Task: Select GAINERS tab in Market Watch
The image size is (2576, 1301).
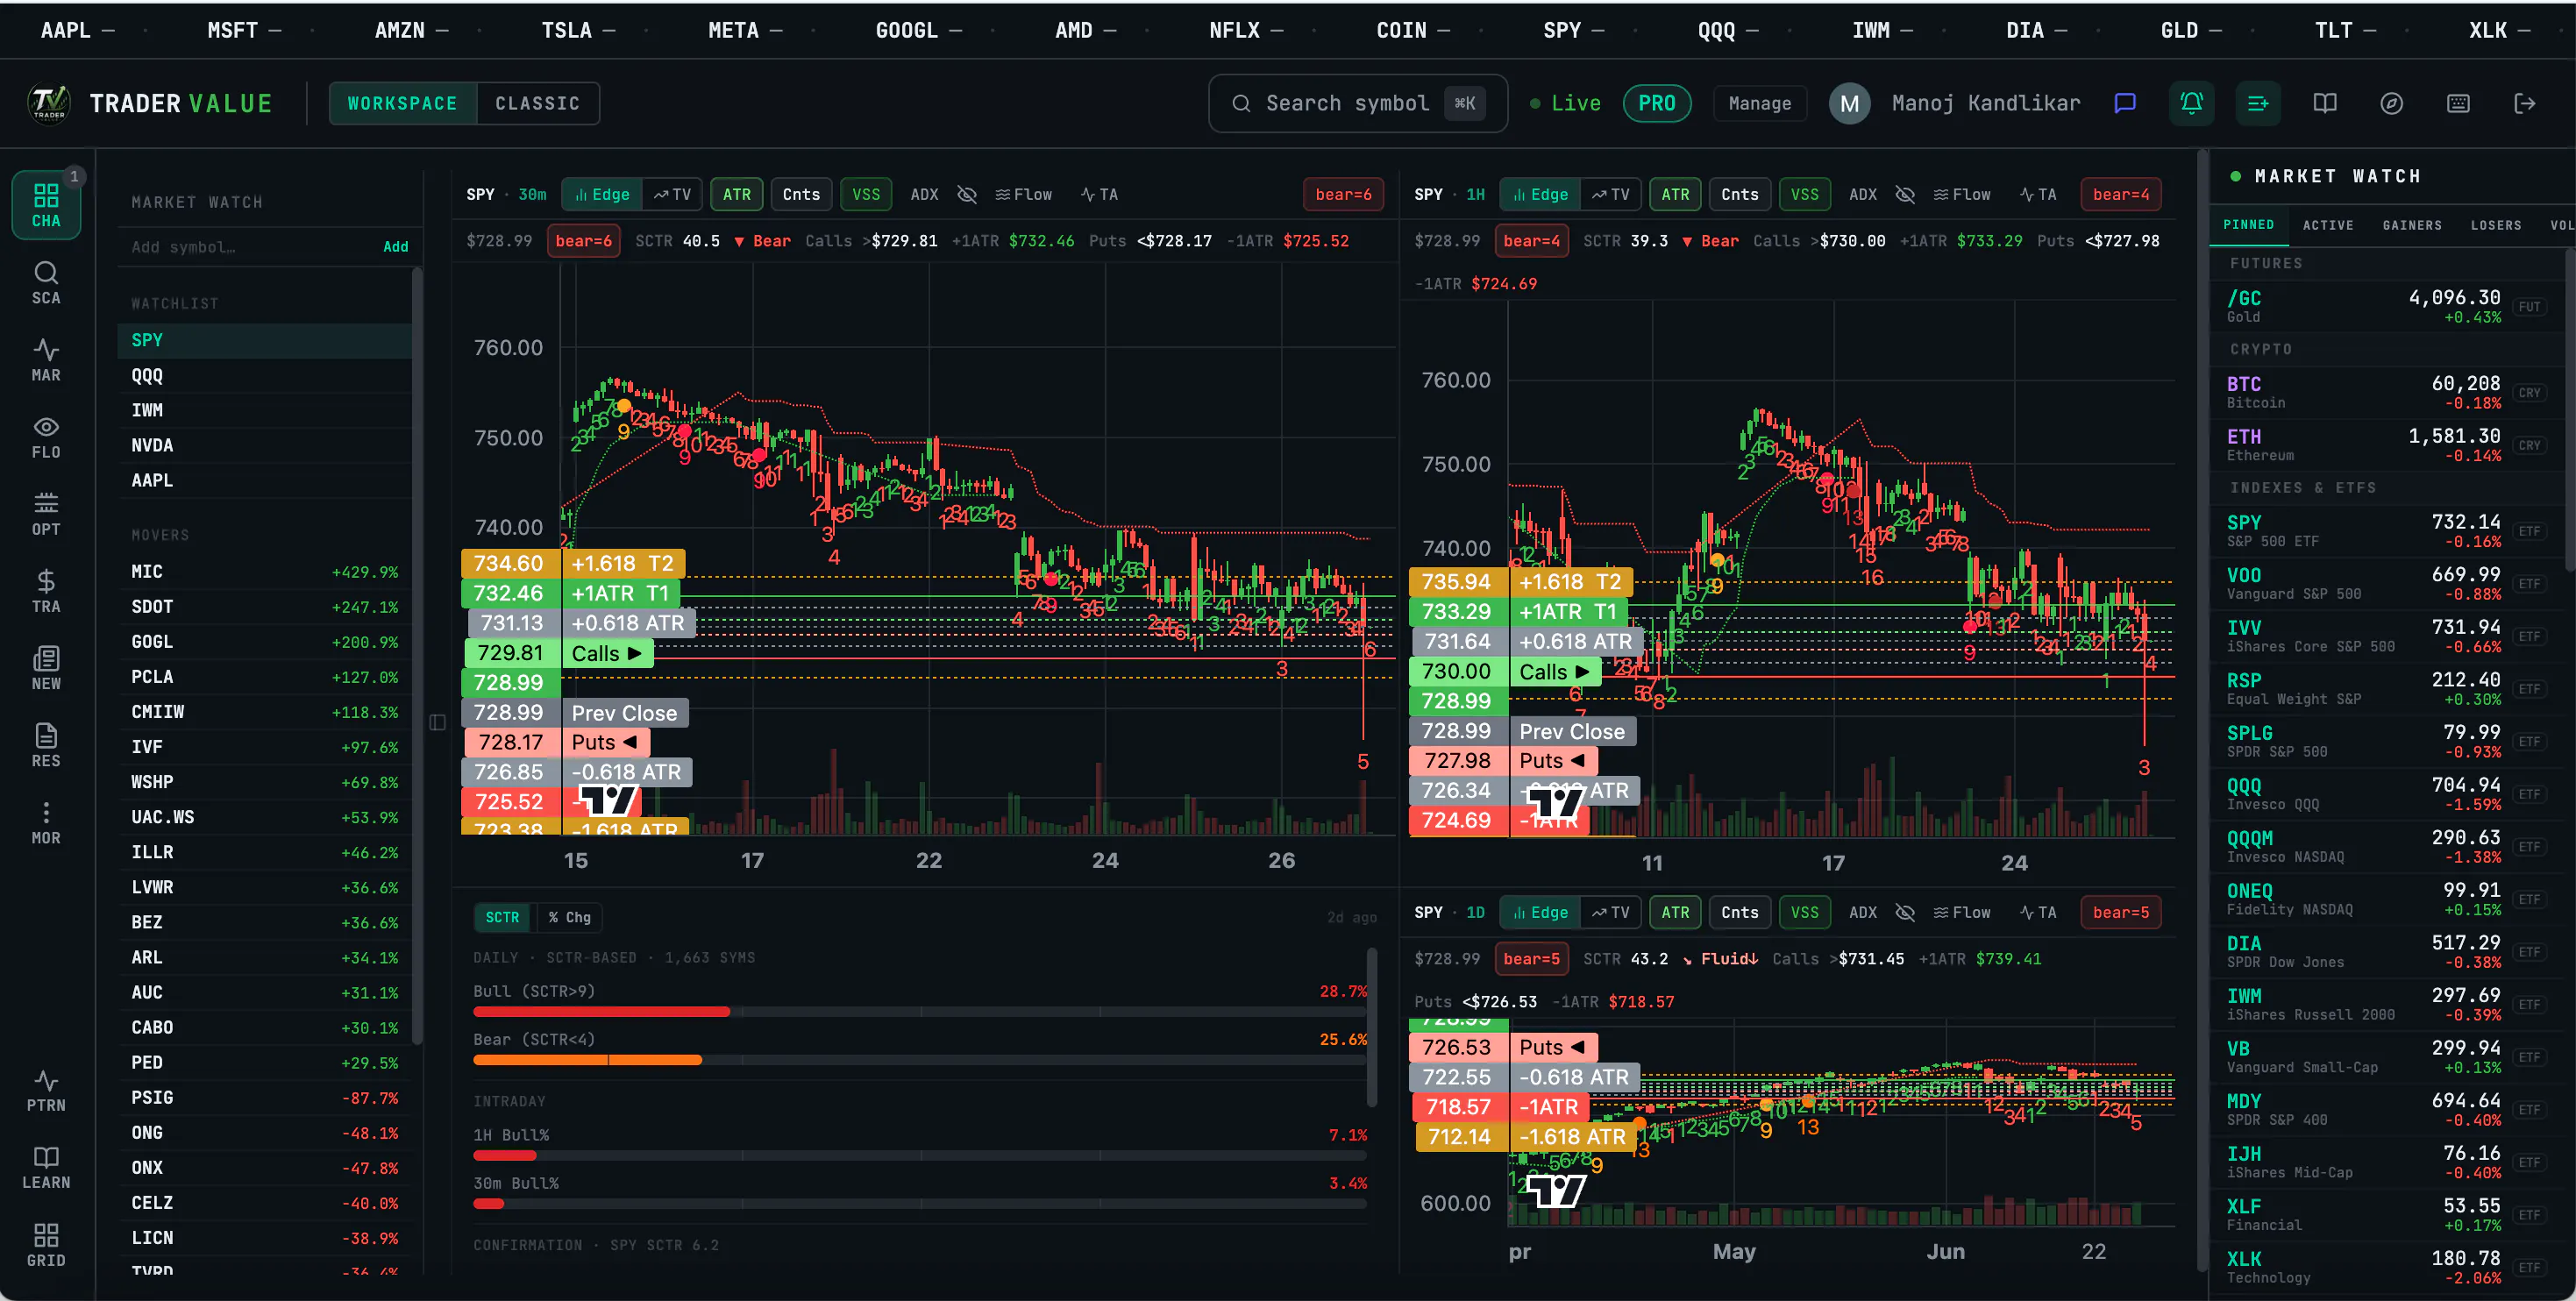Action: pos(2412,225)
